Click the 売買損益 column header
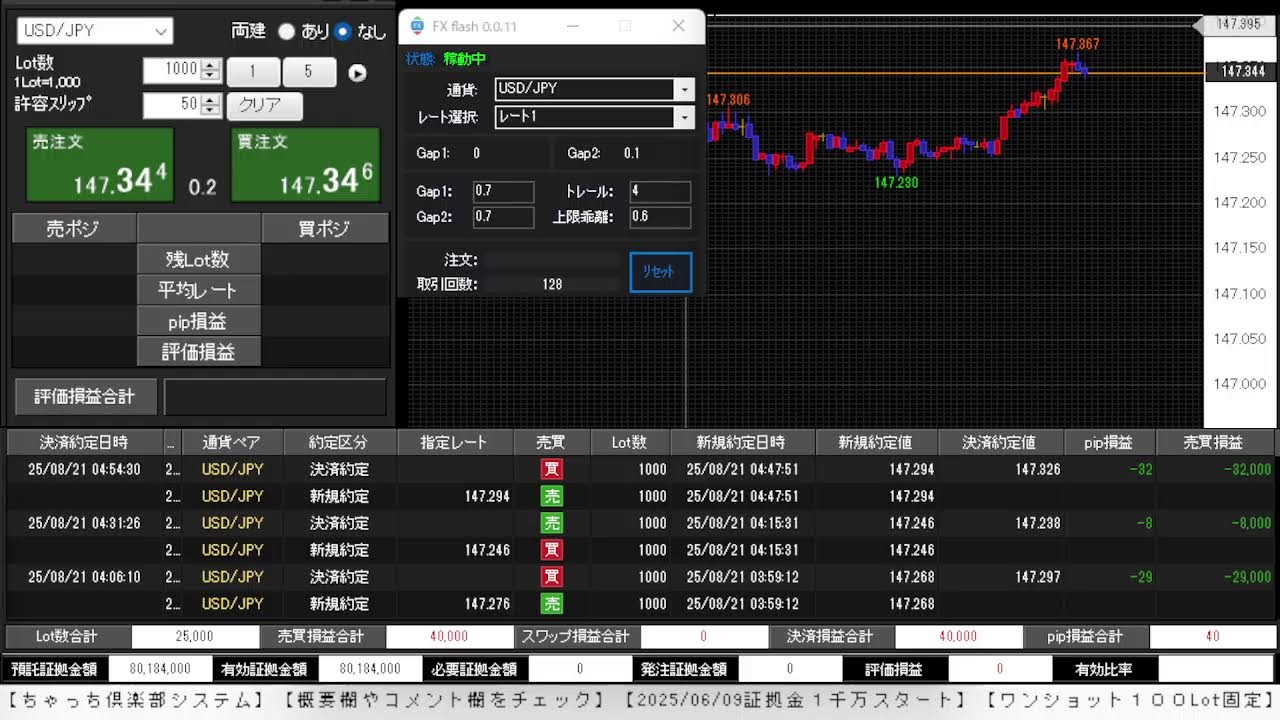 click(1214, 442)
